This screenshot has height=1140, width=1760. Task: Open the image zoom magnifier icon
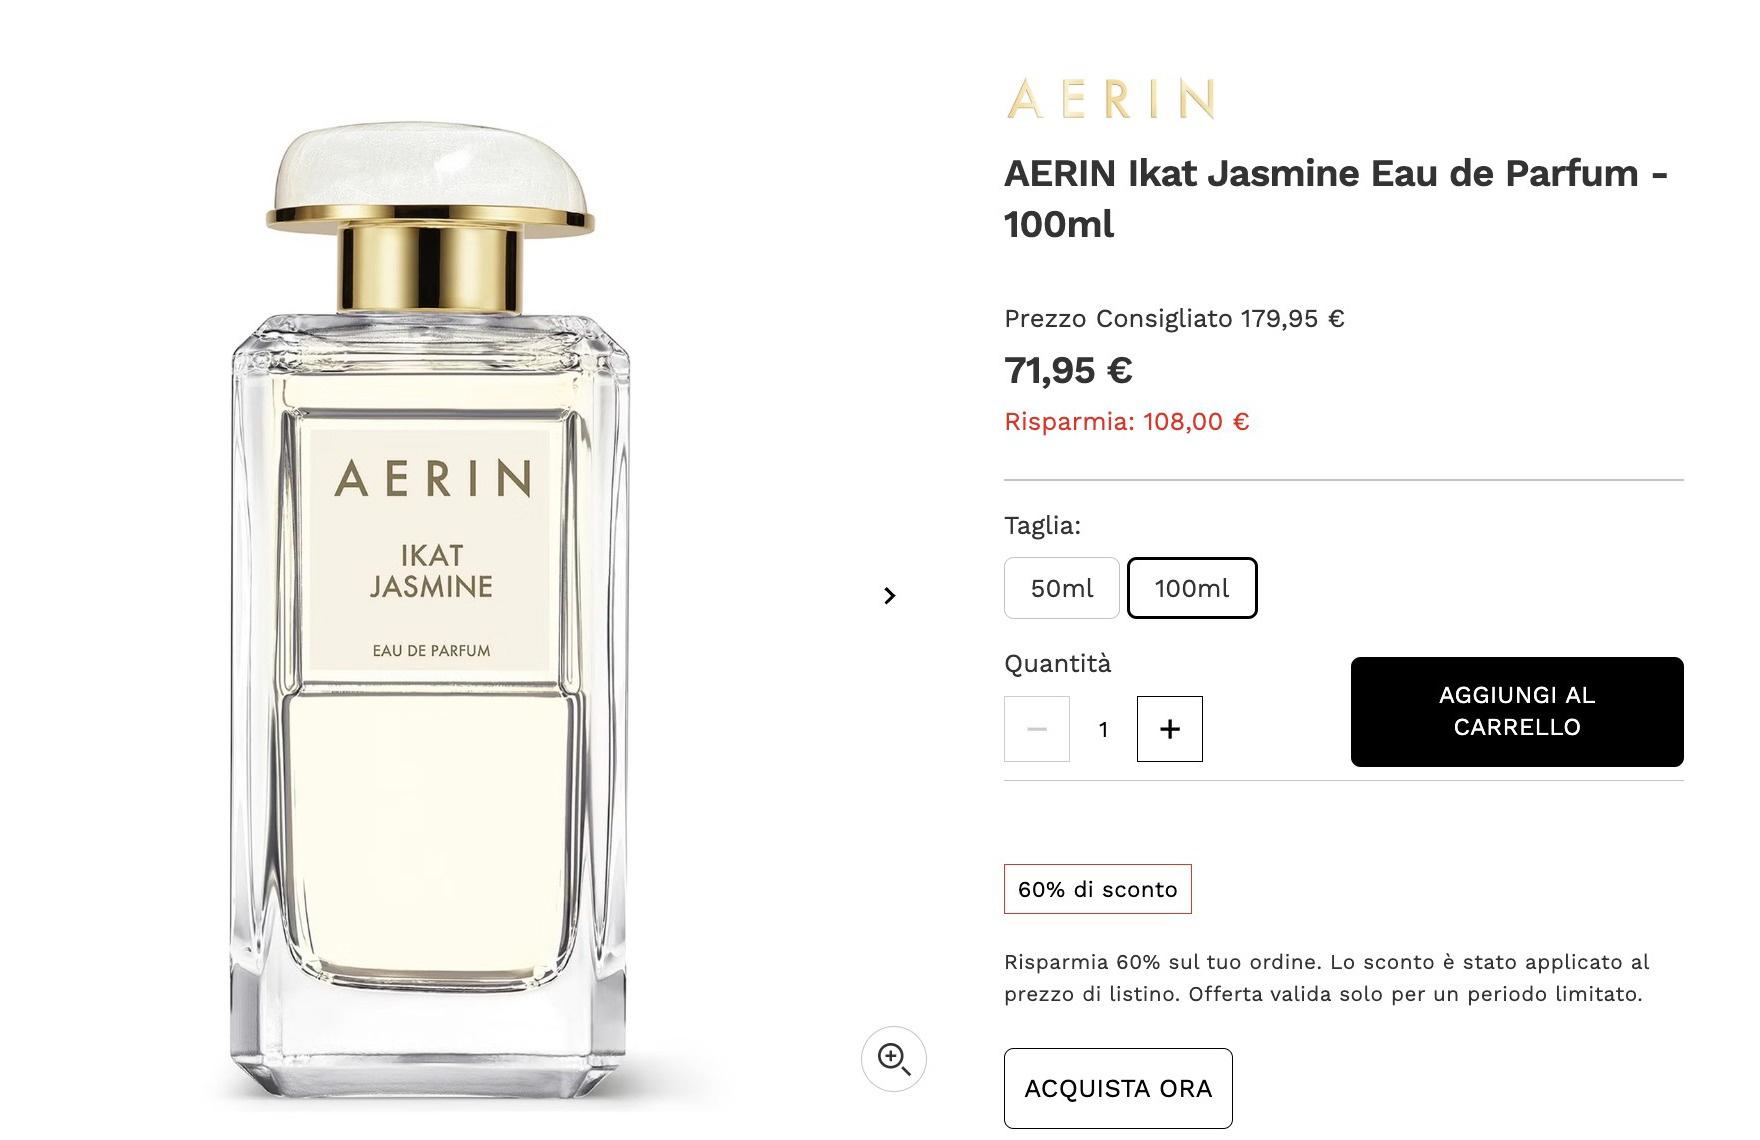click(x=893, y=1058)
